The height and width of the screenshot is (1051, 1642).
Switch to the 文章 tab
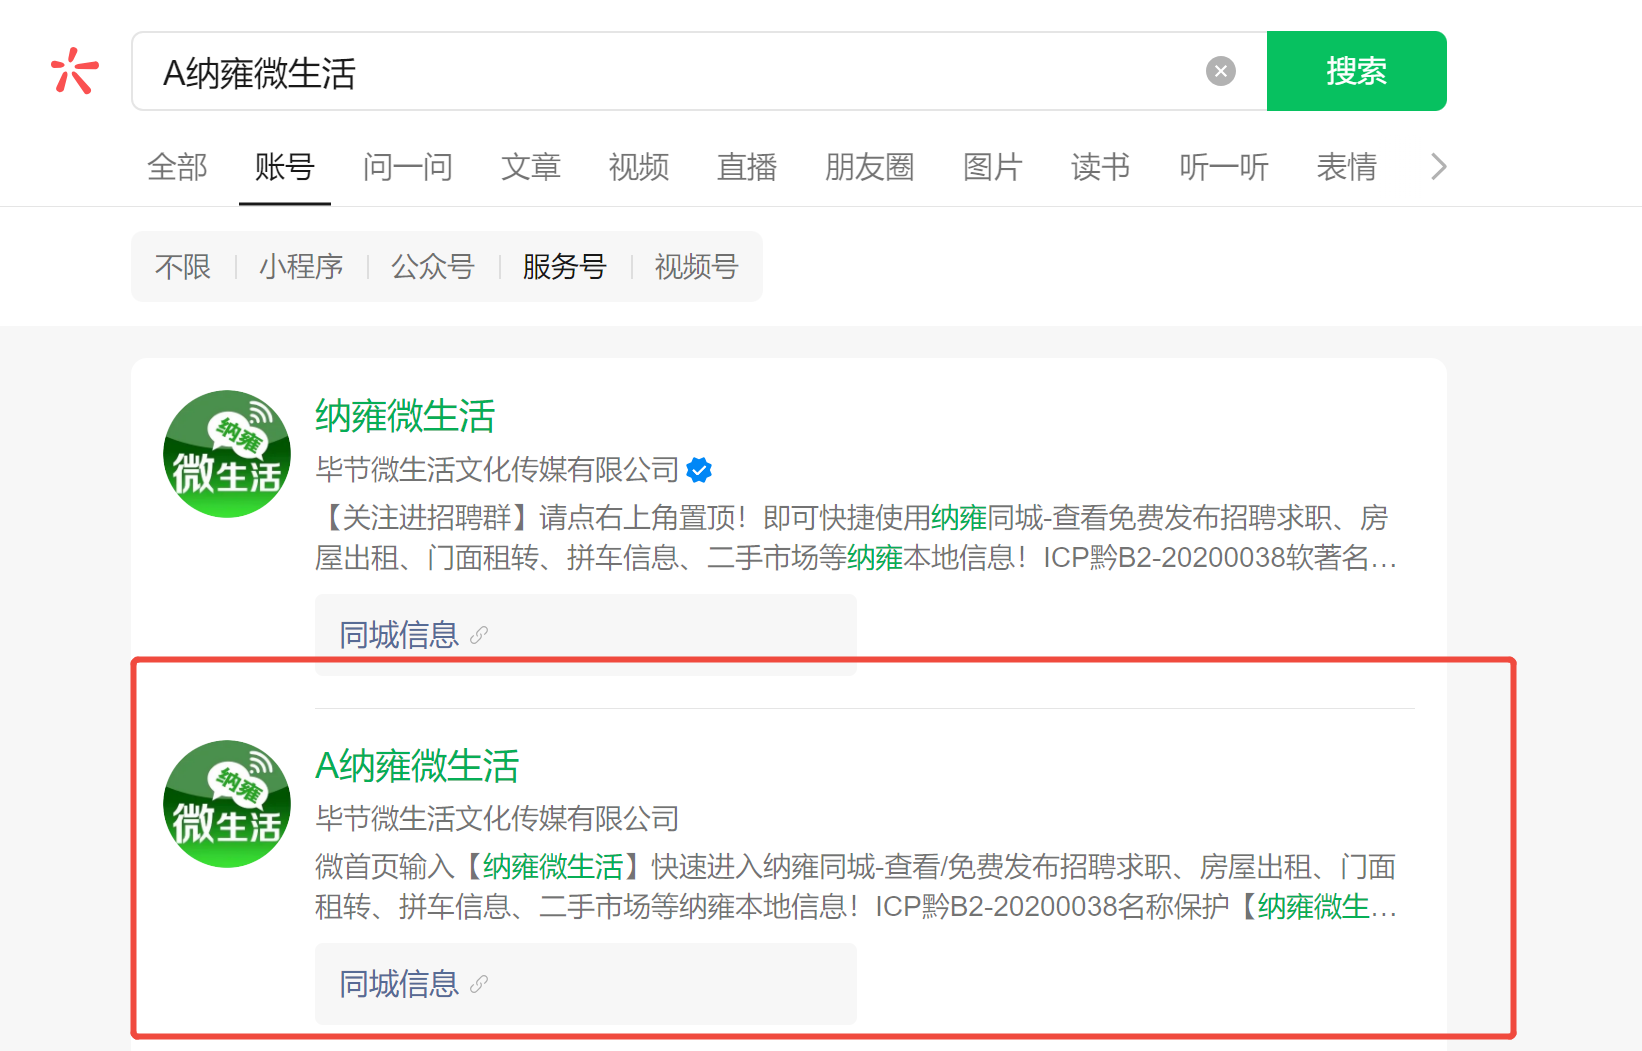[x=531, y=166]
